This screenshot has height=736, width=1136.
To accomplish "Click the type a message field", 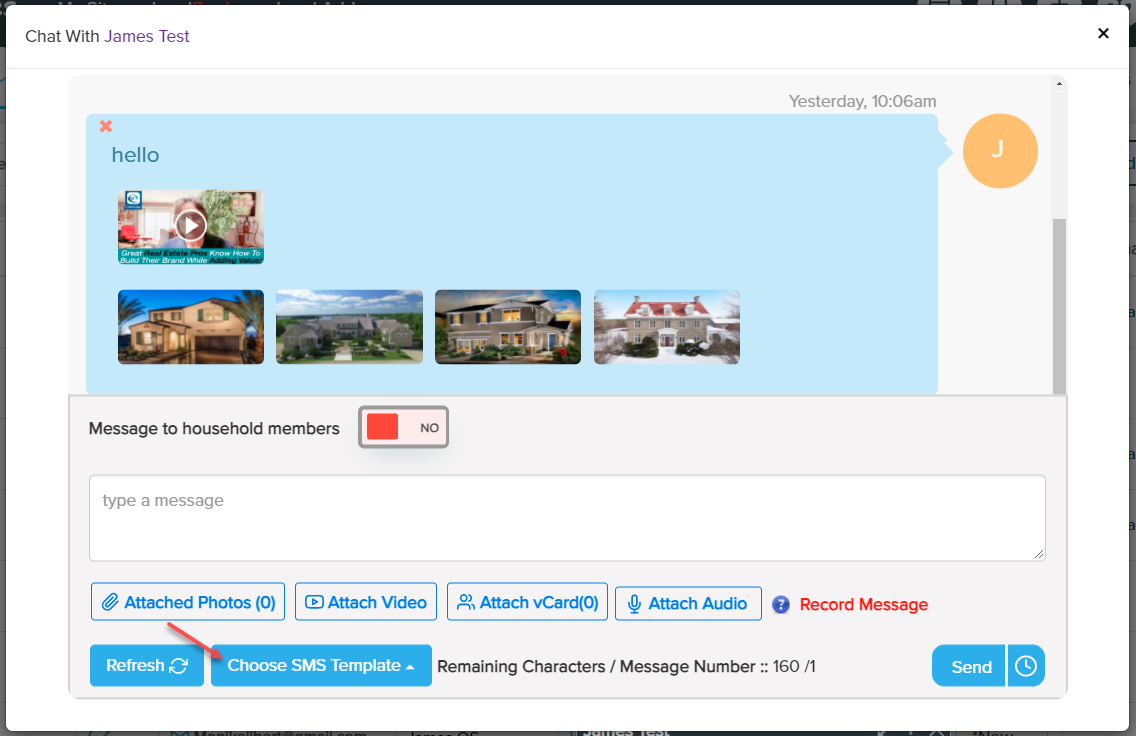I will [567, 518].
